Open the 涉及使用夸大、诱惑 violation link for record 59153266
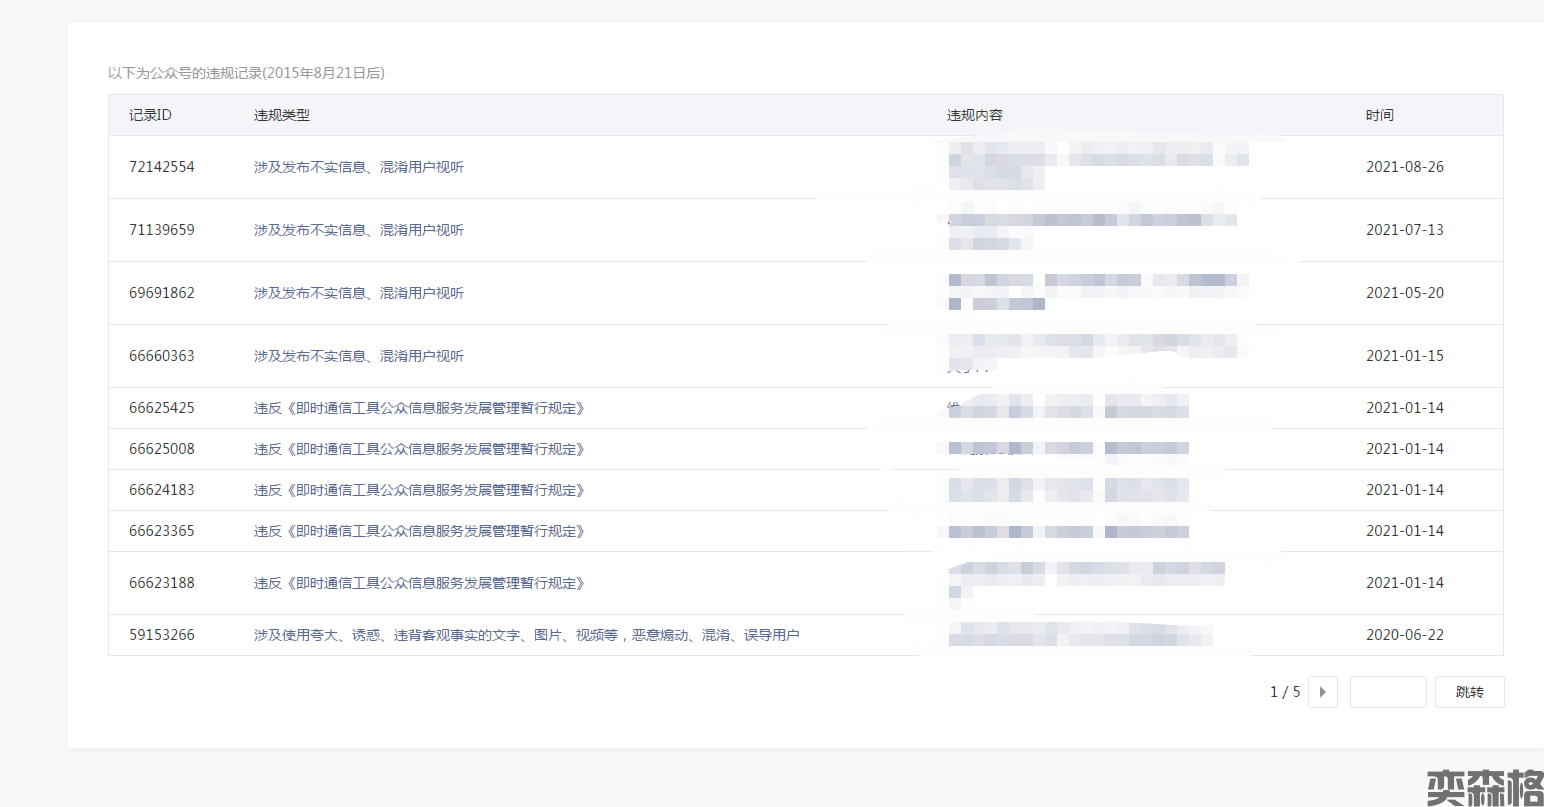Viewport: 1544px width, 807px height. 526,635
